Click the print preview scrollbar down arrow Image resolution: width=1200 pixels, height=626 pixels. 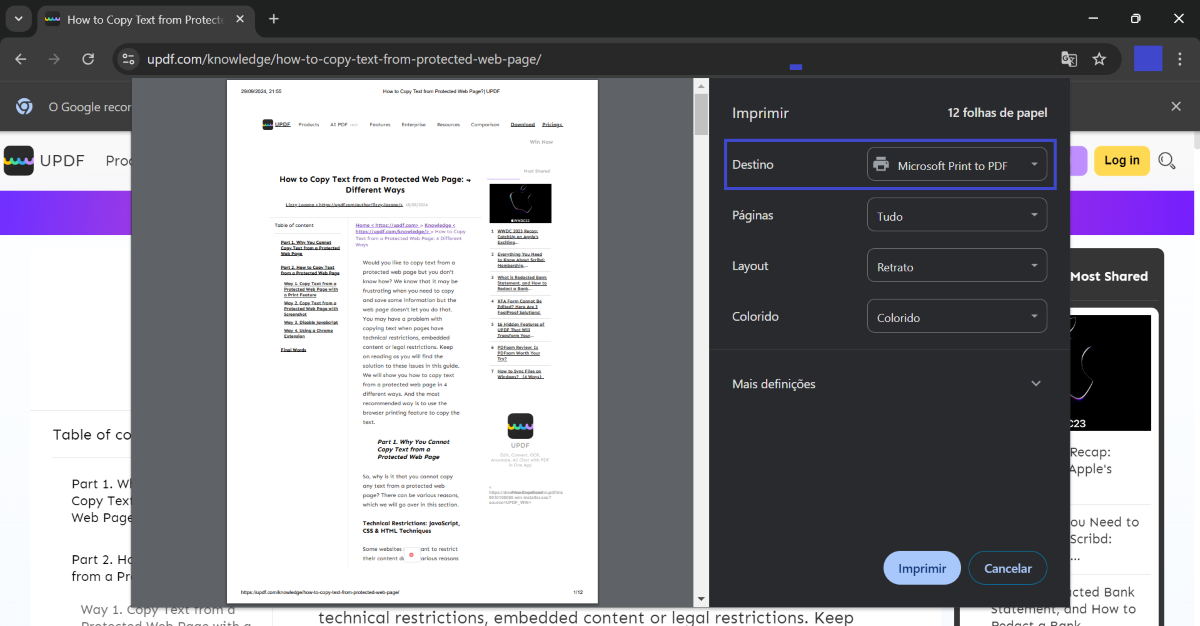tap(701, 599)
